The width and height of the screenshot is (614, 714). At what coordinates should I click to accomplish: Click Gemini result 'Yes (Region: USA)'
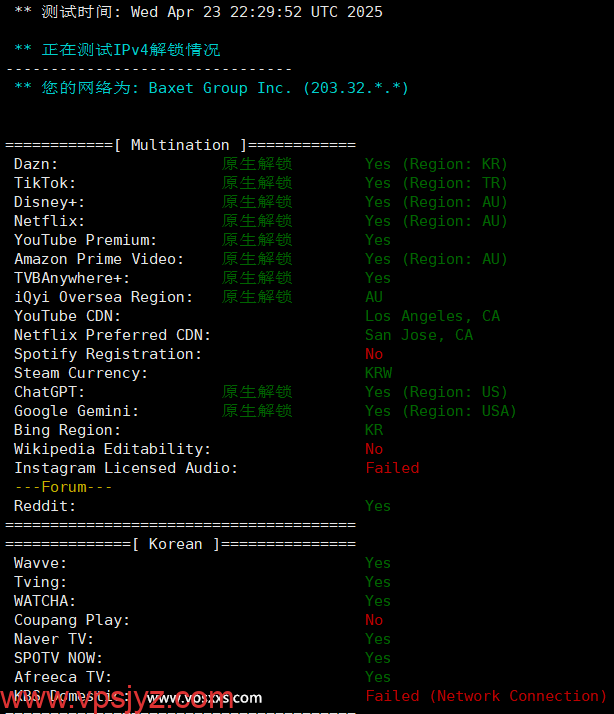click(x=440, y=411)
